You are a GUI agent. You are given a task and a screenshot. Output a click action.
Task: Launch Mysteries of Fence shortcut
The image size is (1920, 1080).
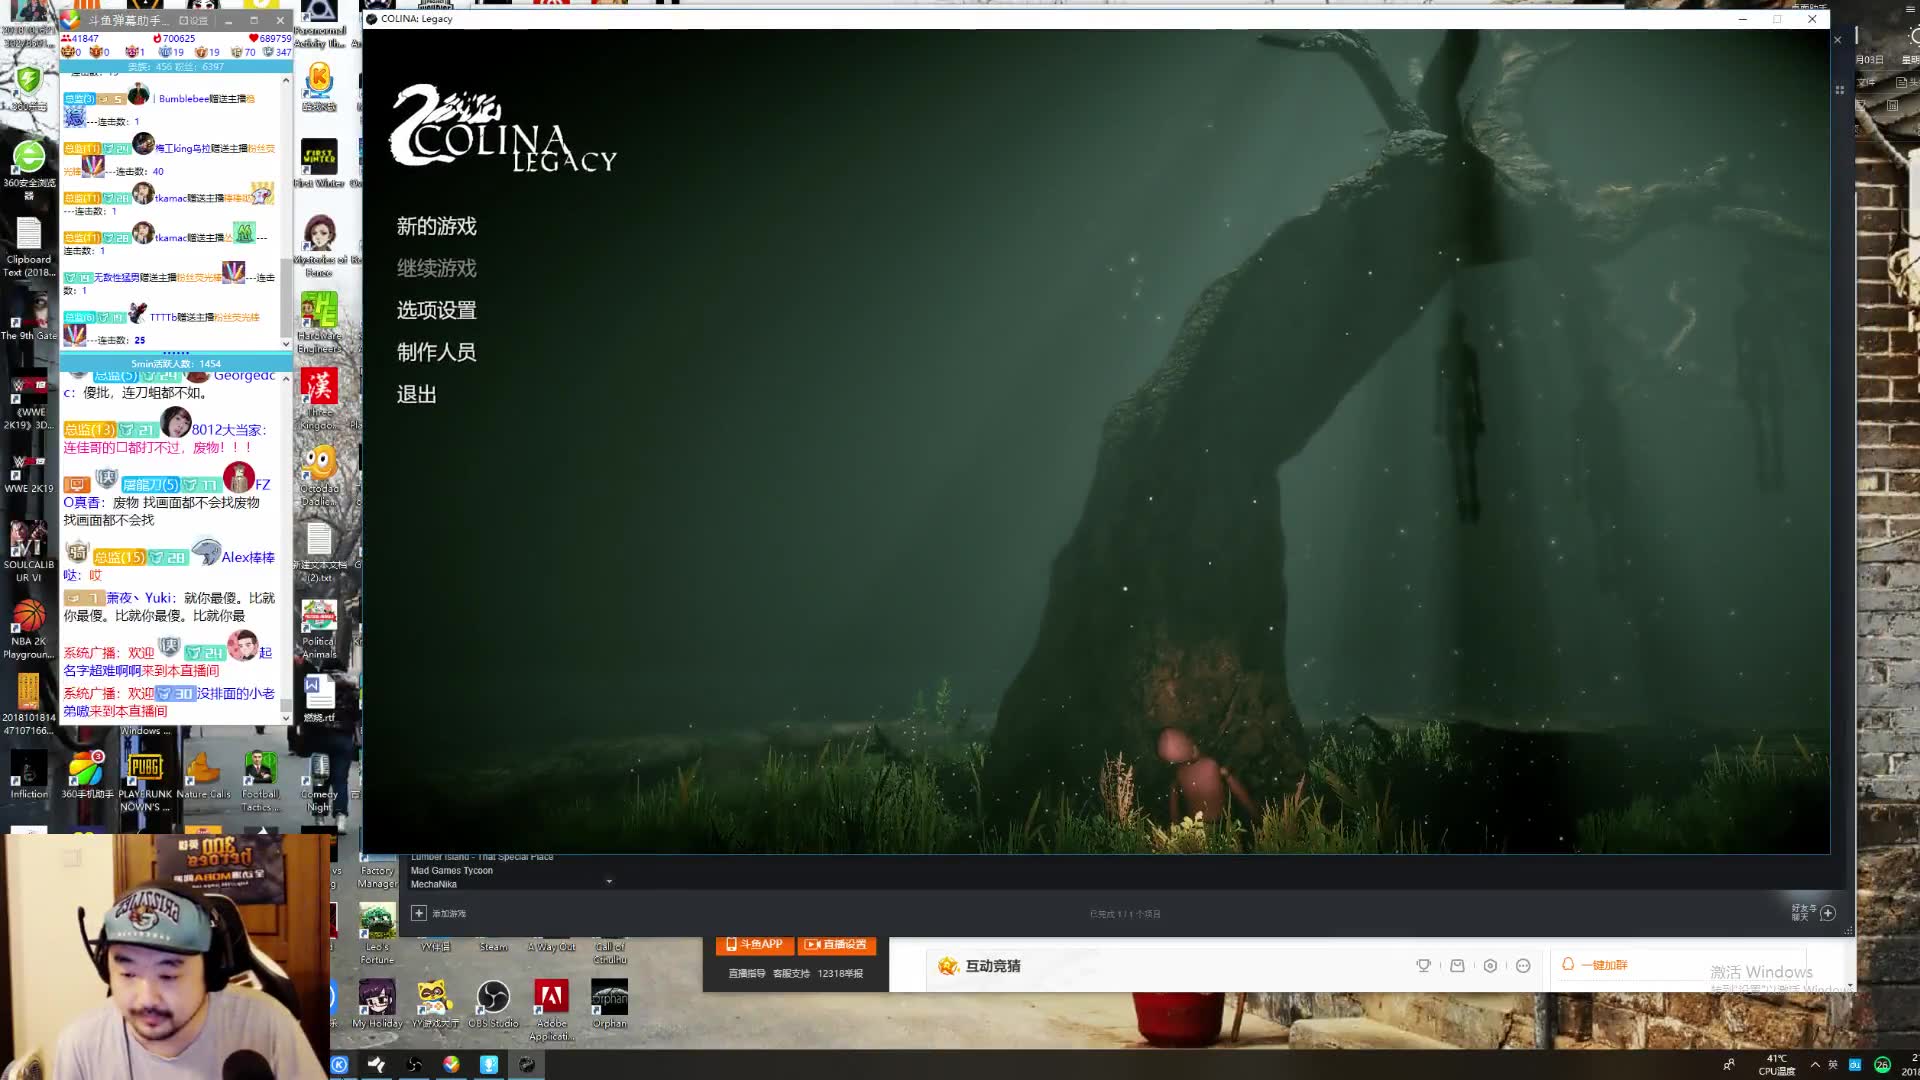319,245
